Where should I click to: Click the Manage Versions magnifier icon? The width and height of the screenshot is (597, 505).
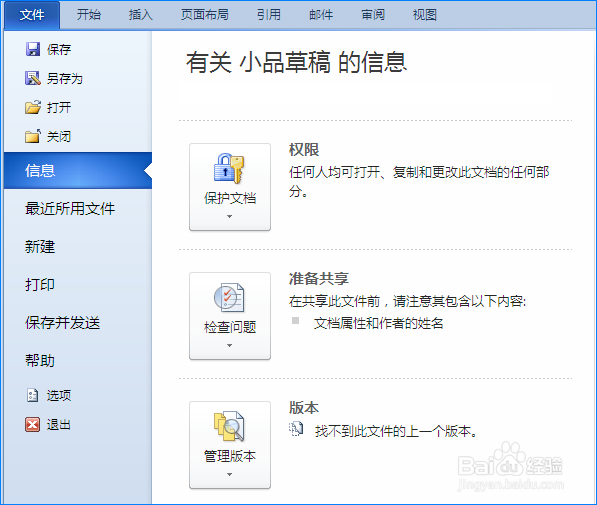pyautogui.click(x=229, y=426)
